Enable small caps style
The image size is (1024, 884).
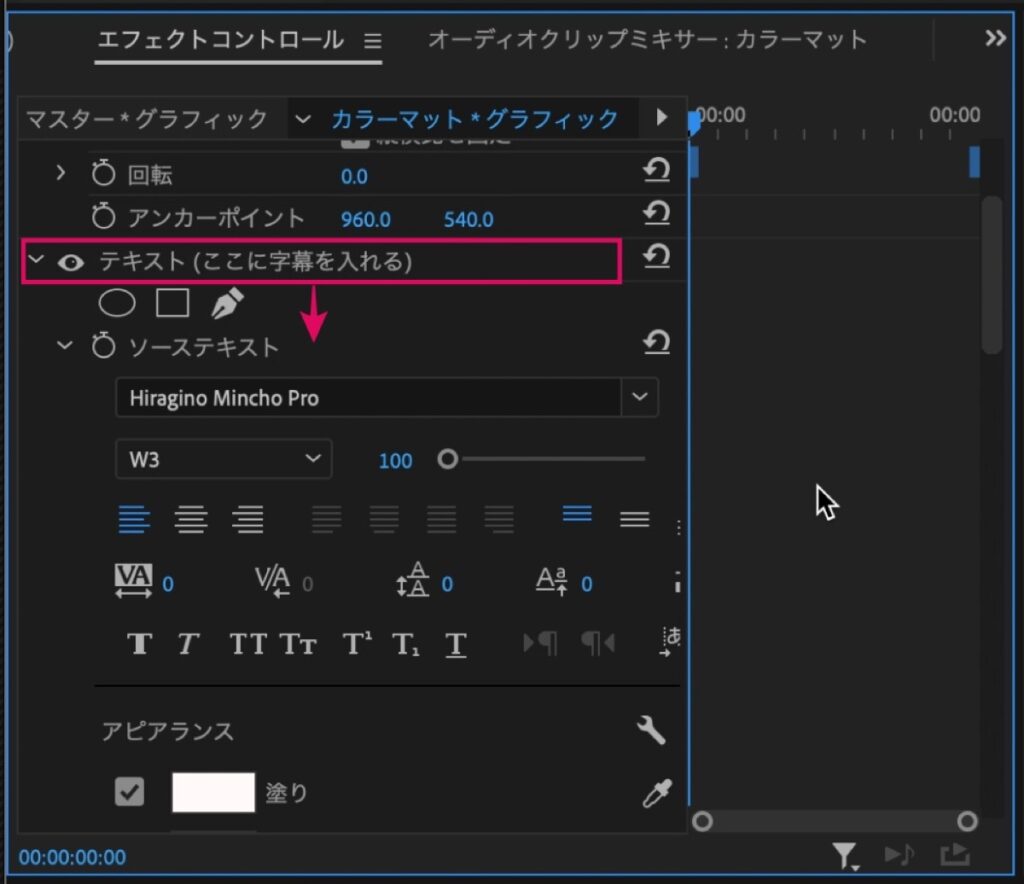[298, 644]
